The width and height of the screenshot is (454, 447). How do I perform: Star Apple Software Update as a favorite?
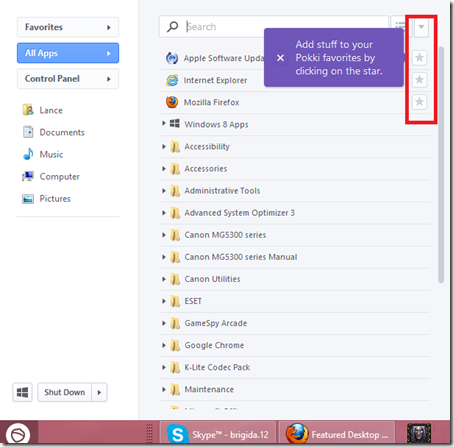coord(419,58)
